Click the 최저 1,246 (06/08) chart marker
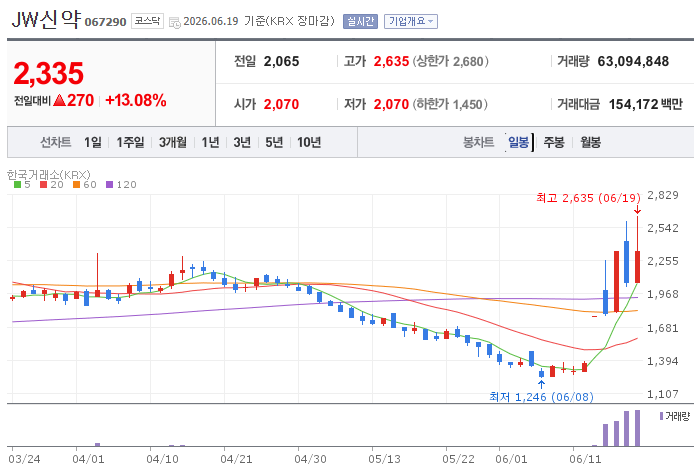This screenshot has width=694, height=472. click(541, 397)
